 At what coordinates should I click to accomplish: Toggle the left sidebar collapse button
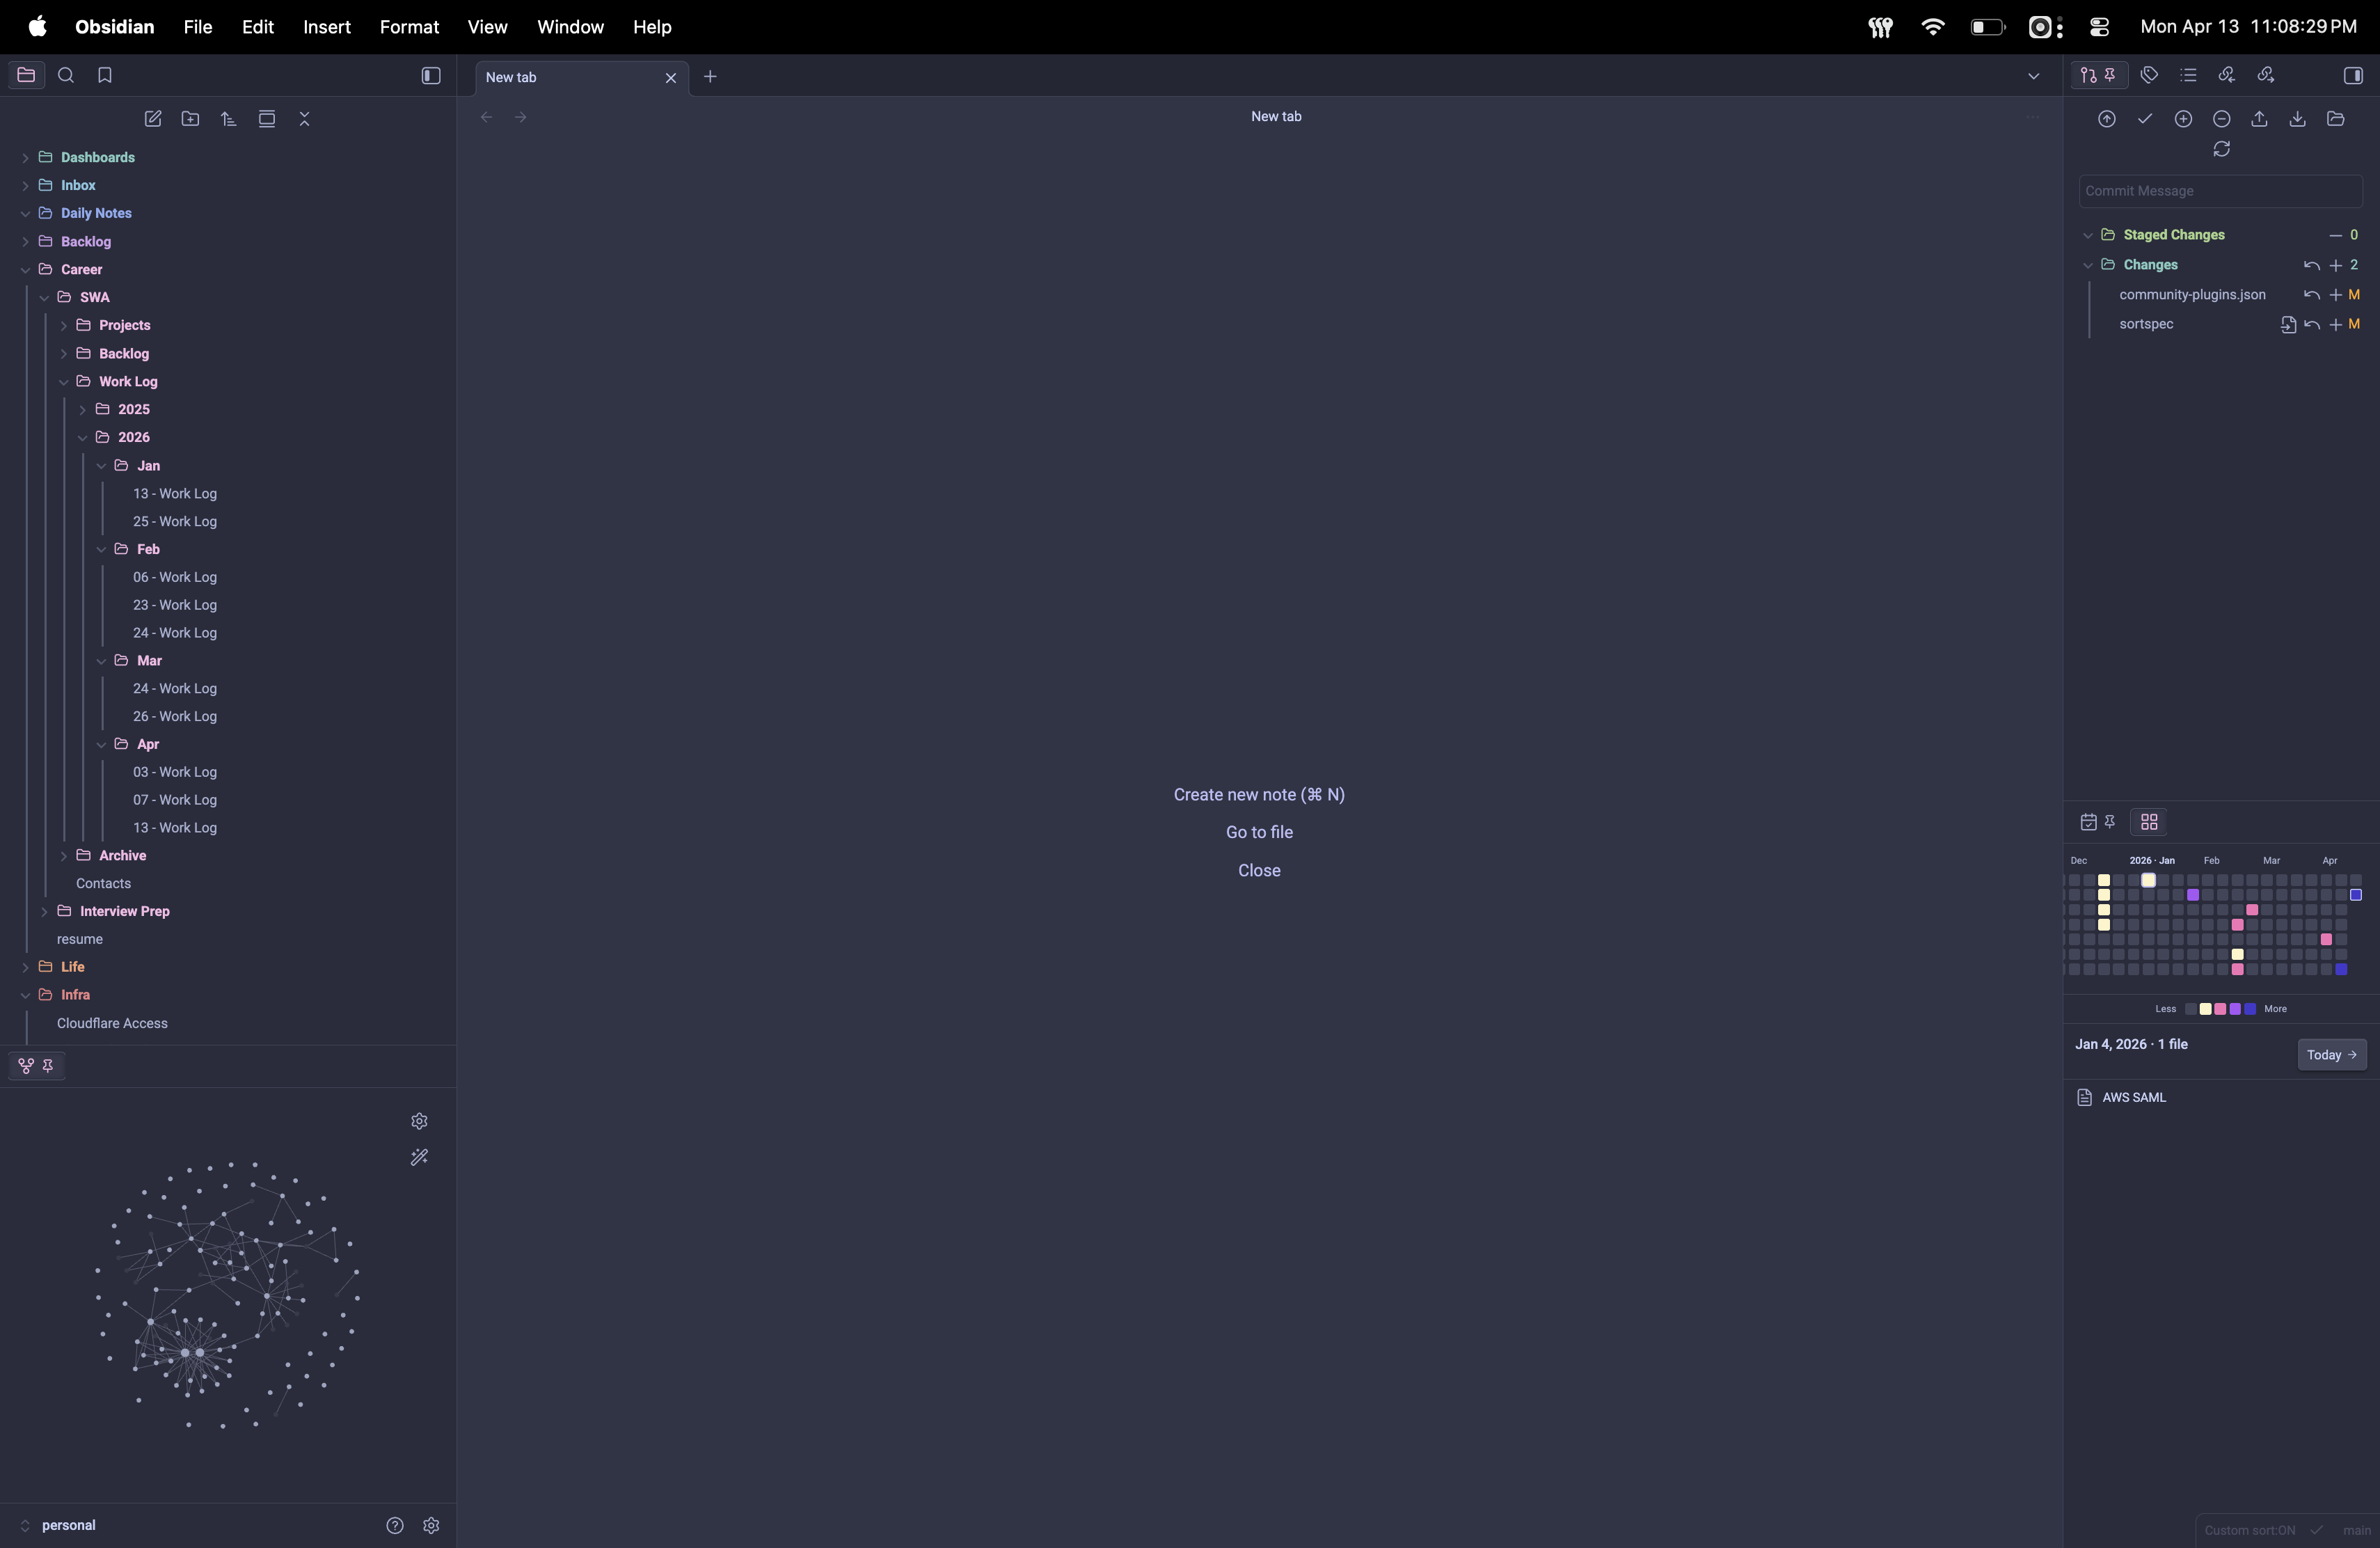tap(431, 76)
